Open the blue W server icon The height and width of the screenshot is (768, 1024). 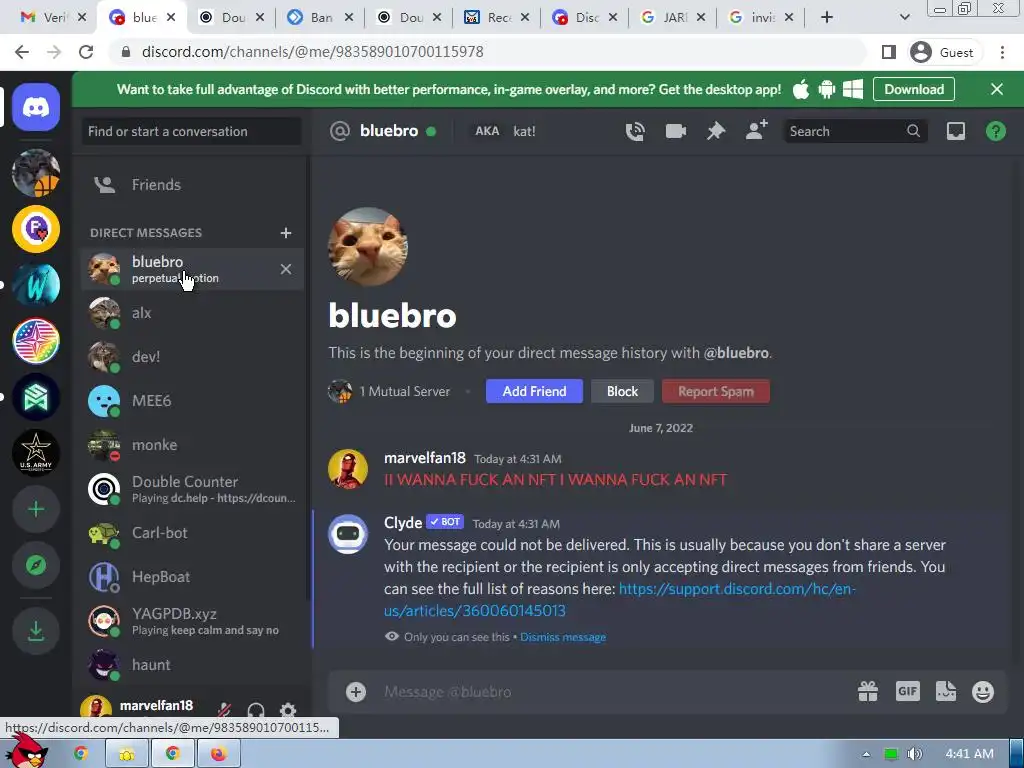(x=36, y=285)
